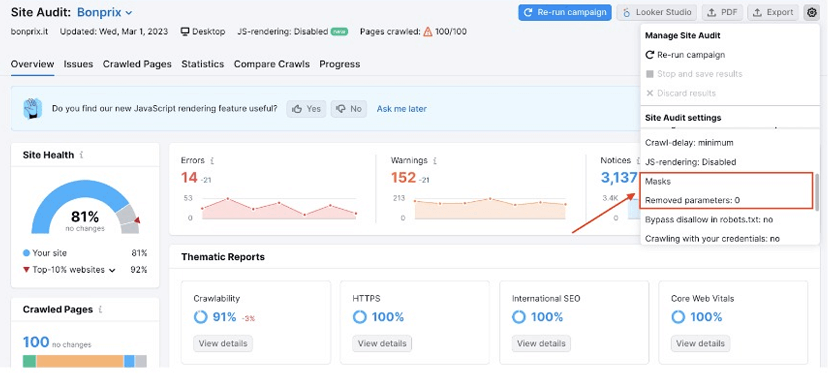View details for Core Web Vitals report

coord(700,344)
